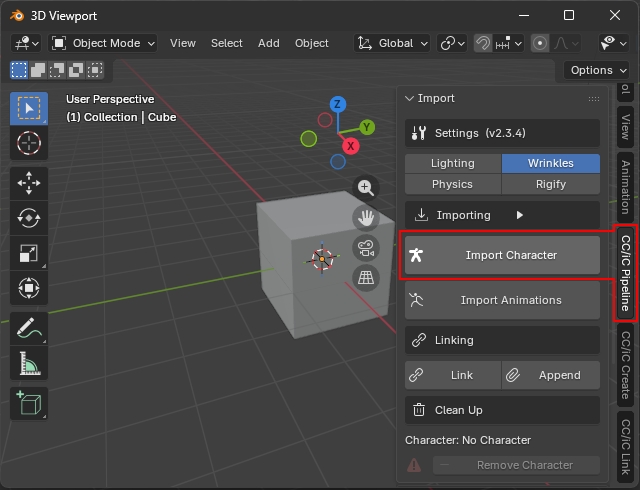Select the Select Box tool
Viewport: 640px width, 490px height.
click(x=29, y=108)
